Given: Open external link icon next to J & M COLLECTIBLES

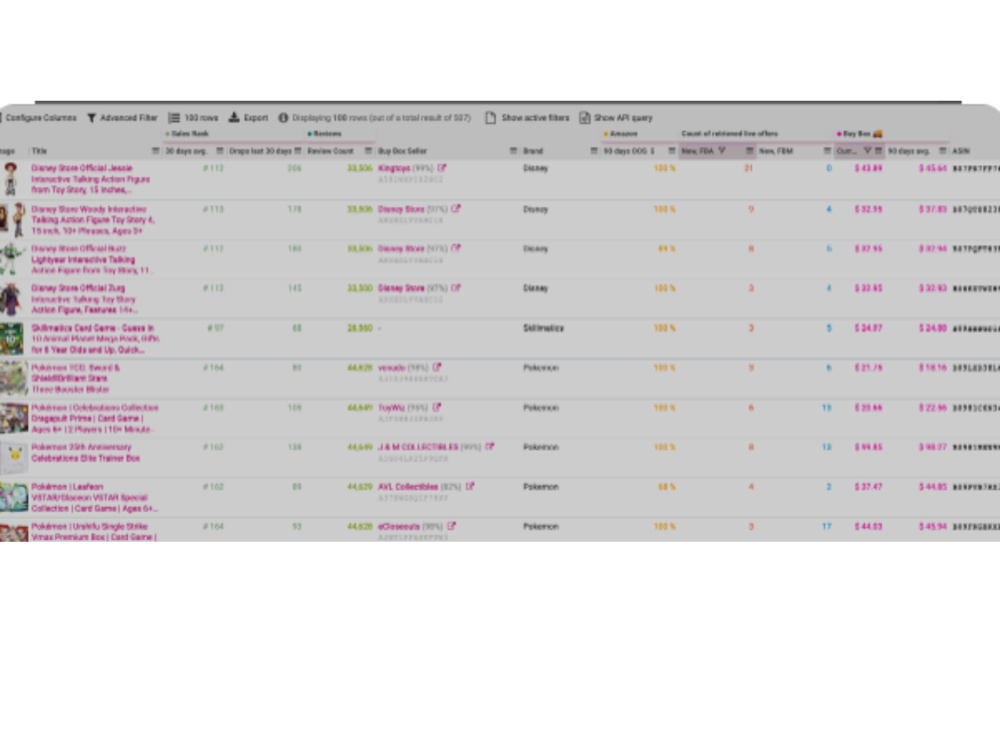Looking at the screenshot, I should (x=489, y=447).
